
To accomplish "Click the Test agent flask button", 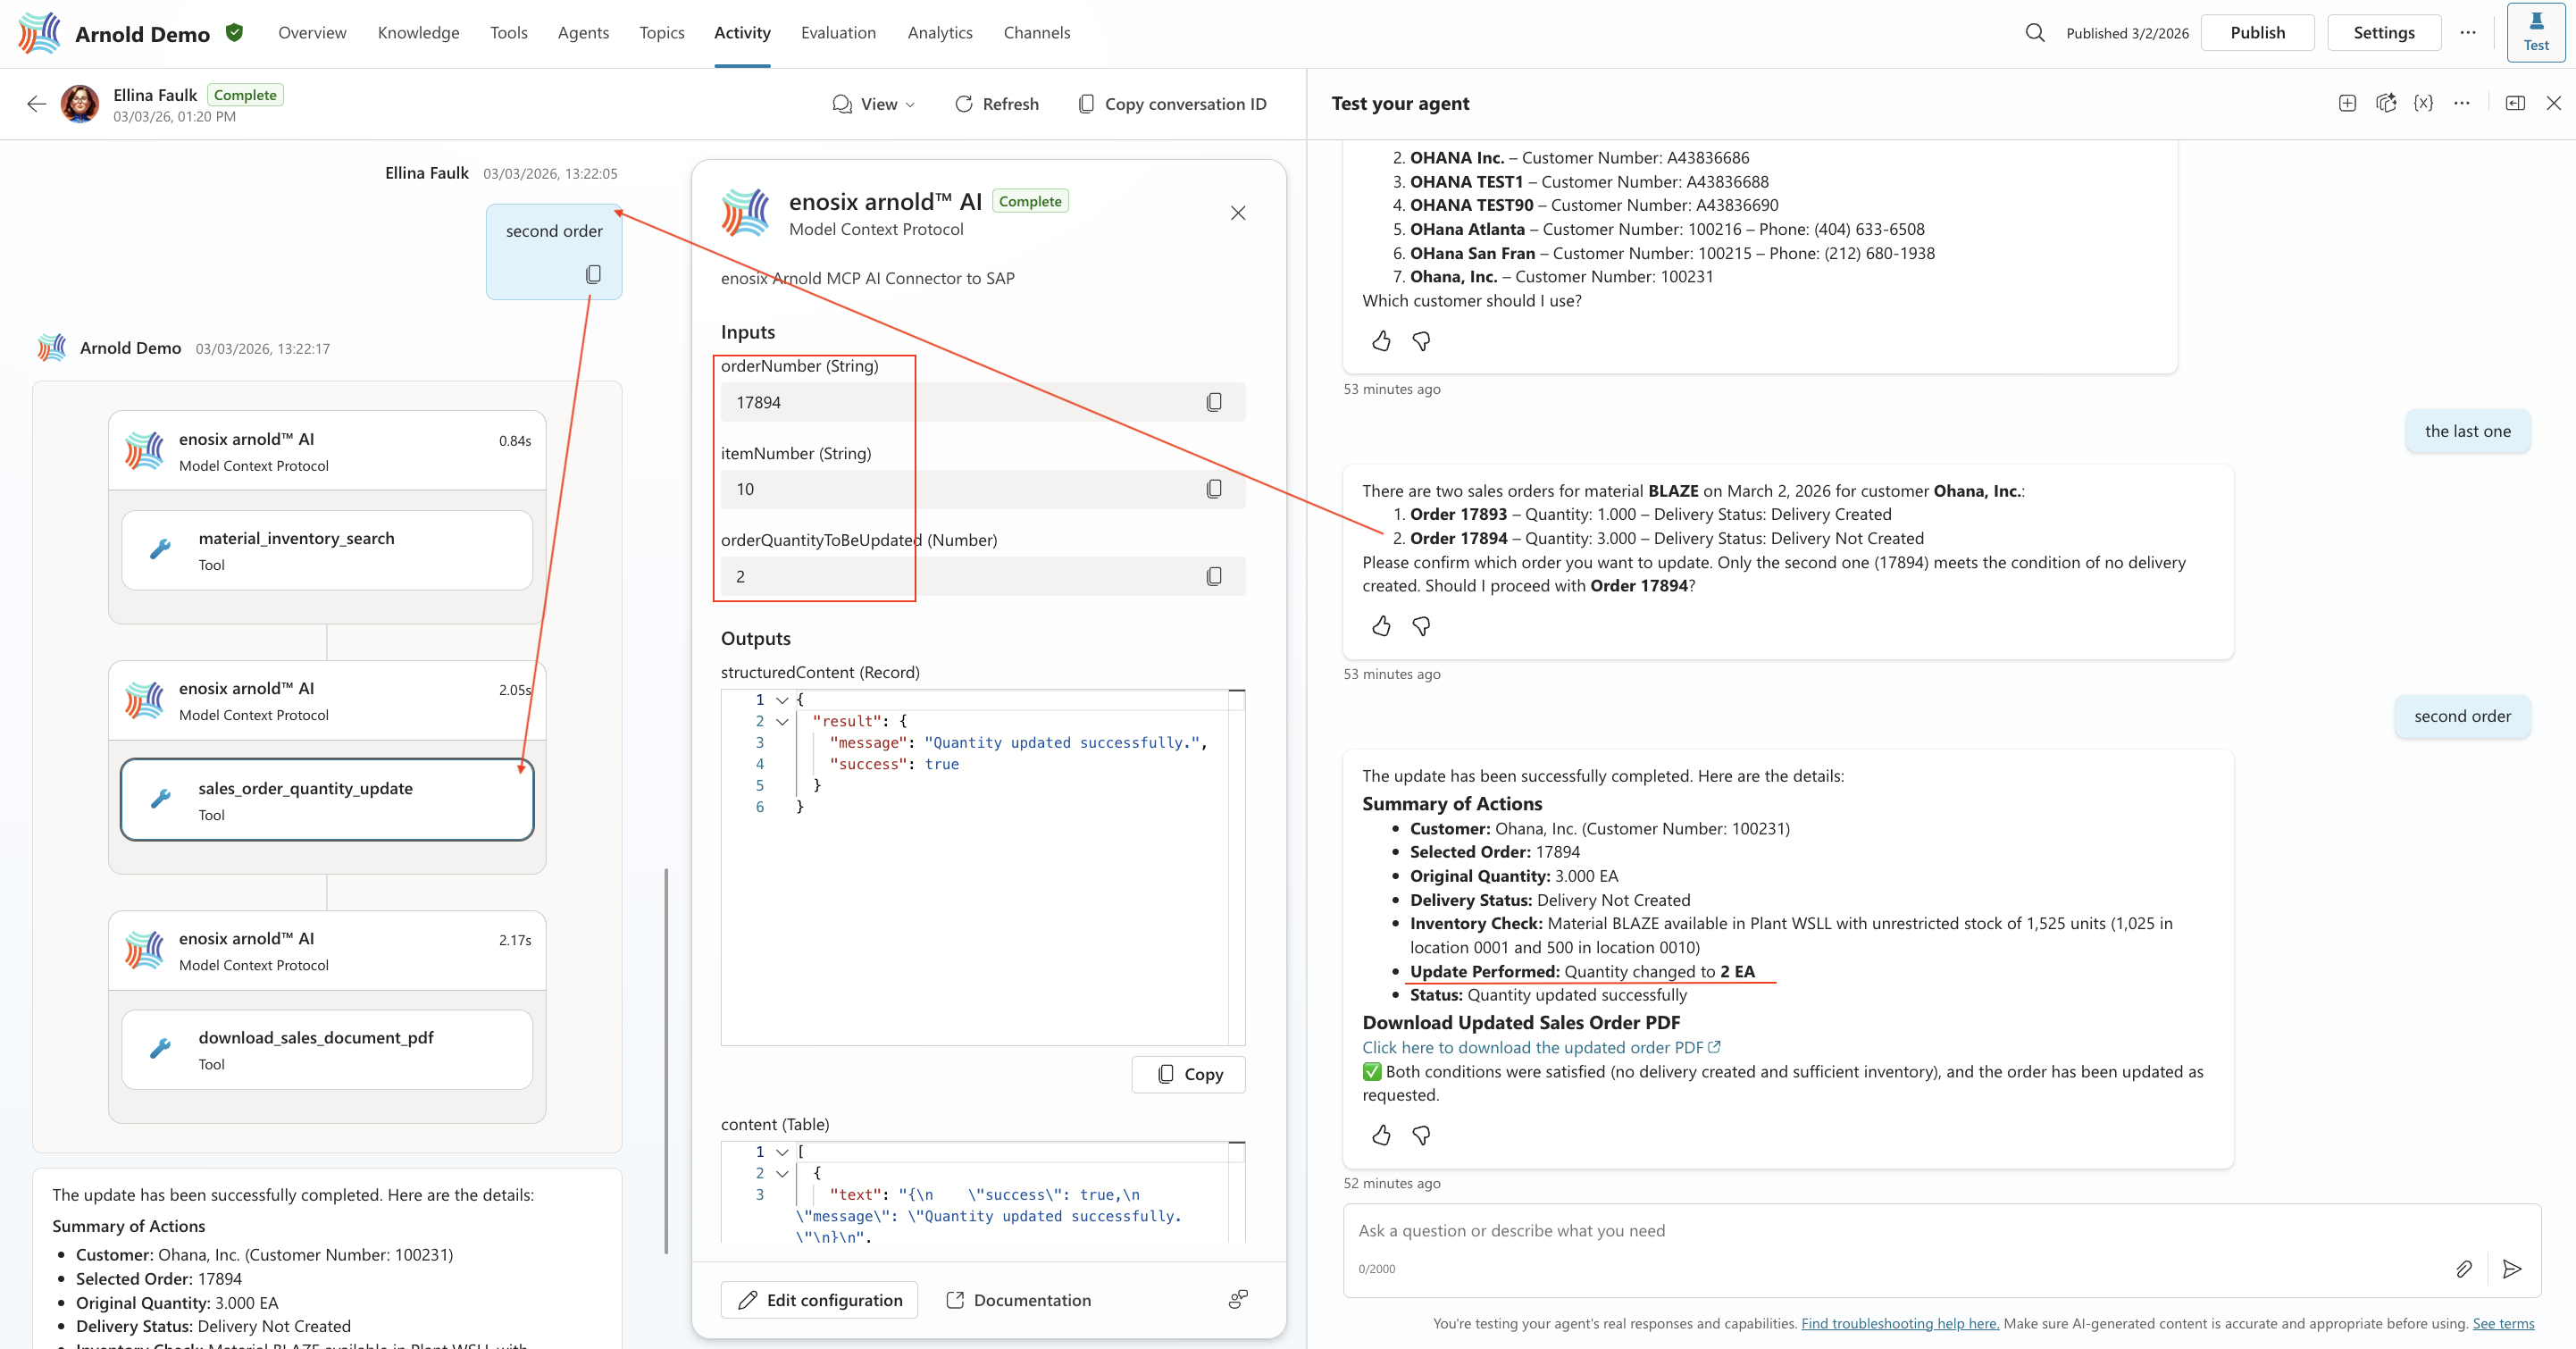I will 2536,33.
